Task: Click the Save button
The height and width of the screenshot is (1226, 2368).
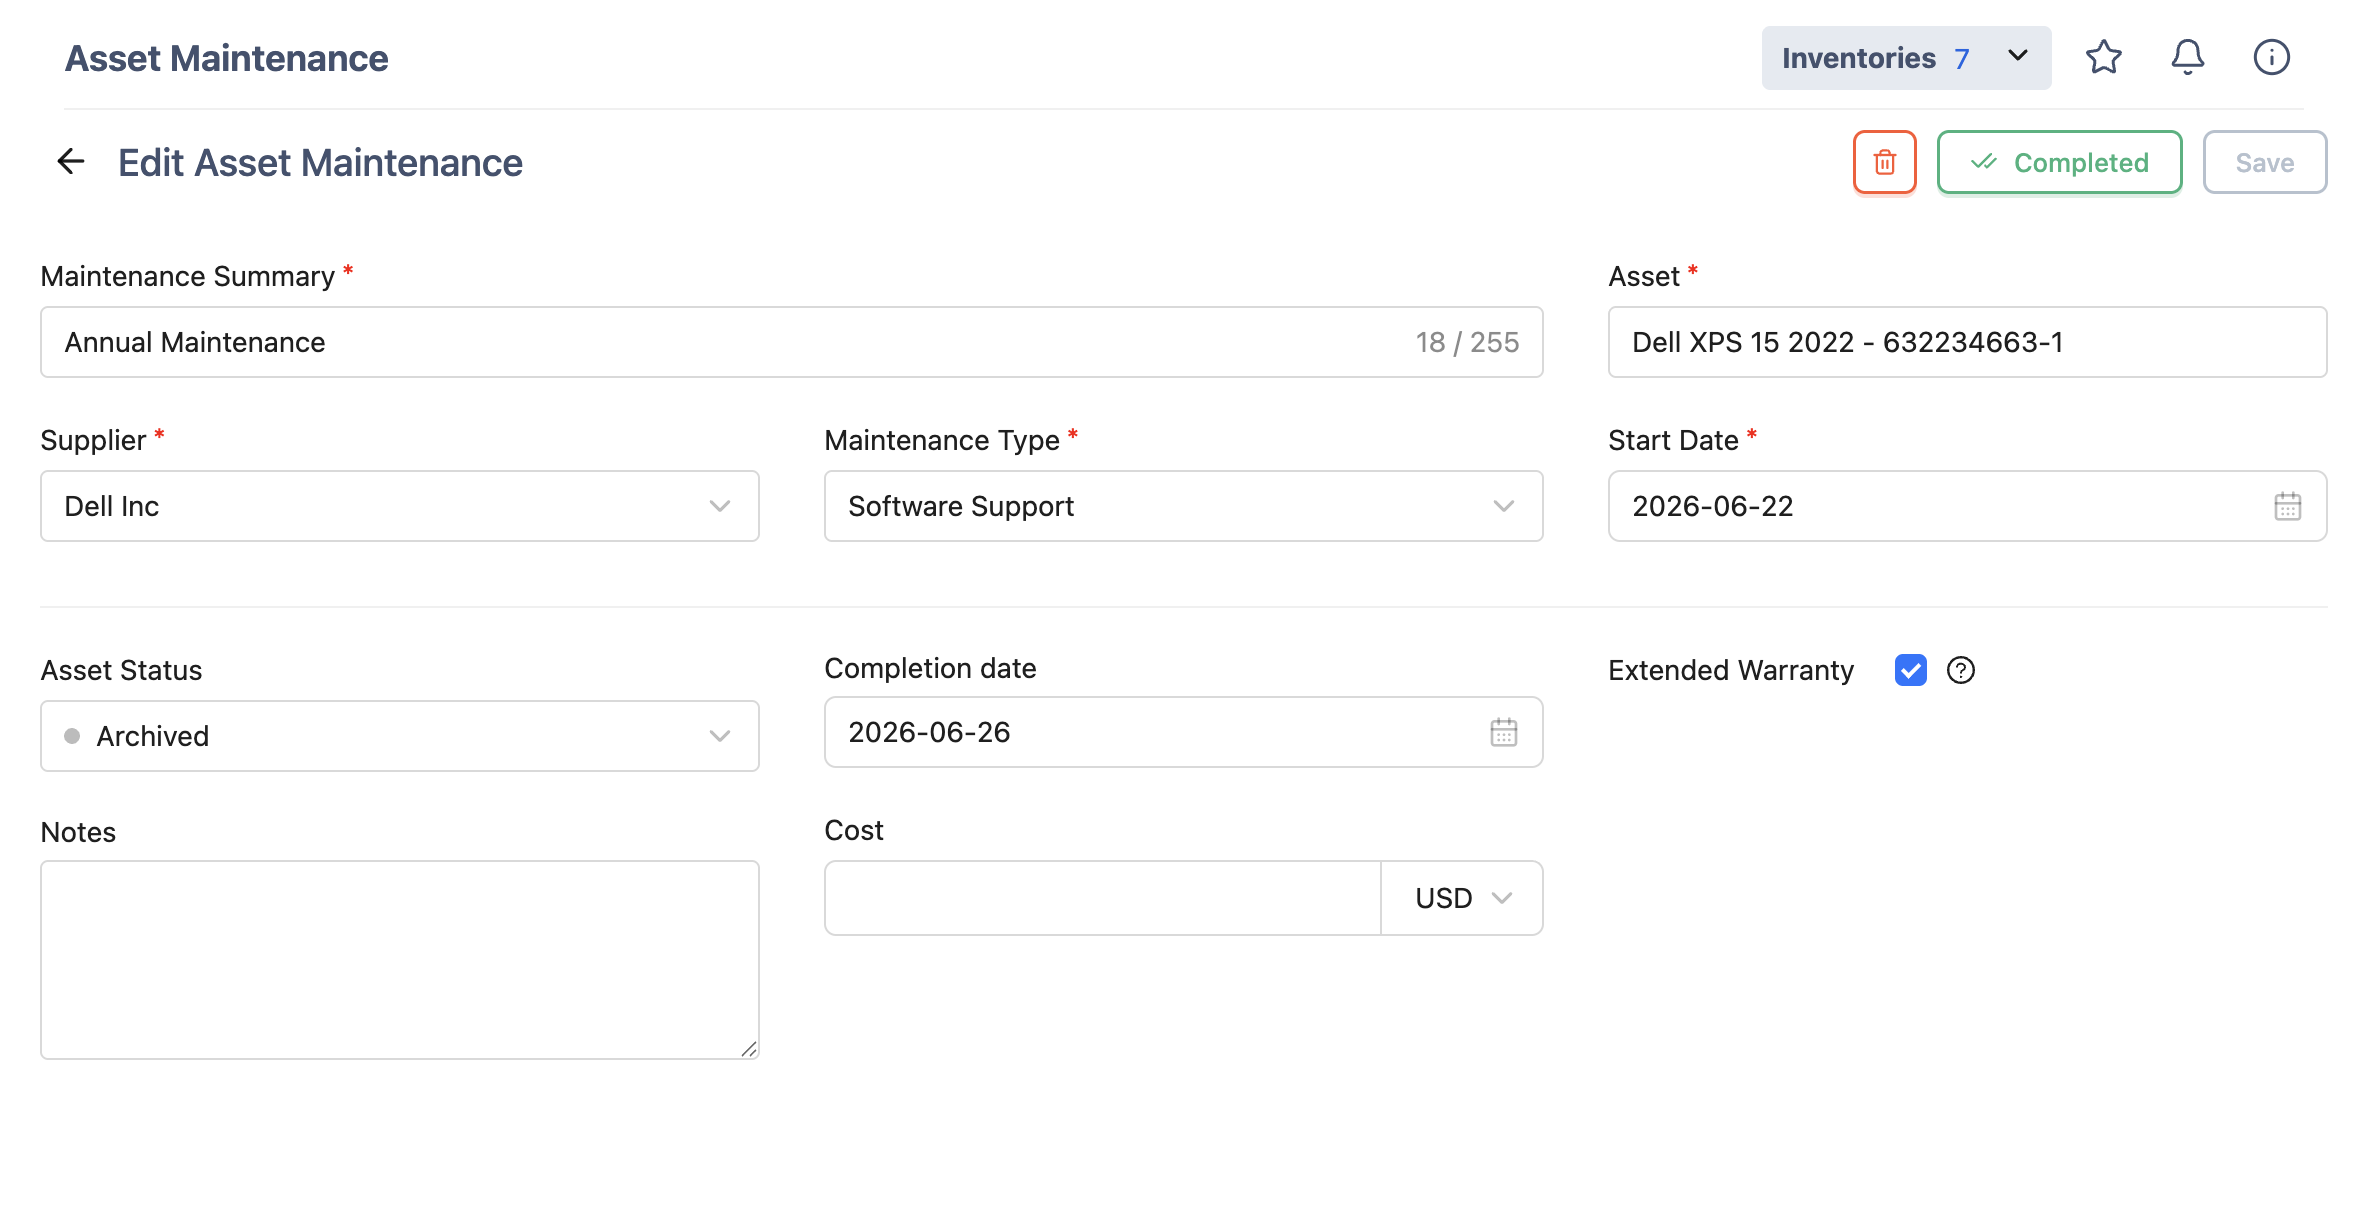Action: point(2265,162)
